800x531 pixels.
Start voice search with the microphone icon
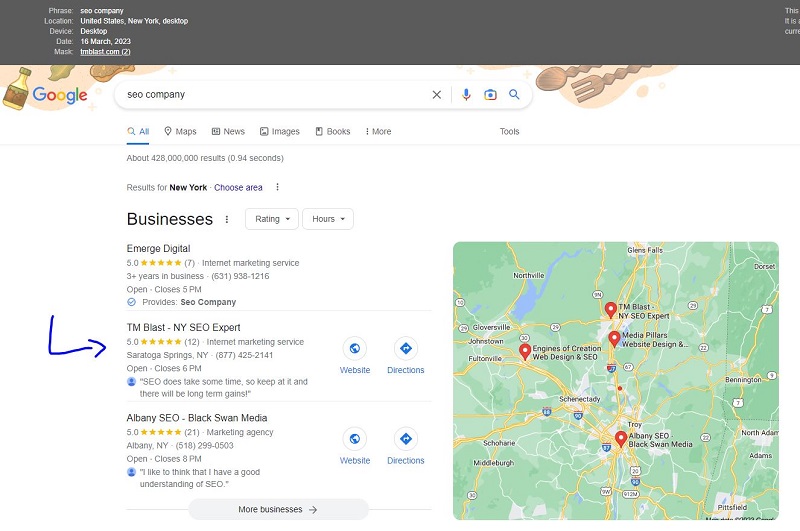coord(466,95)
